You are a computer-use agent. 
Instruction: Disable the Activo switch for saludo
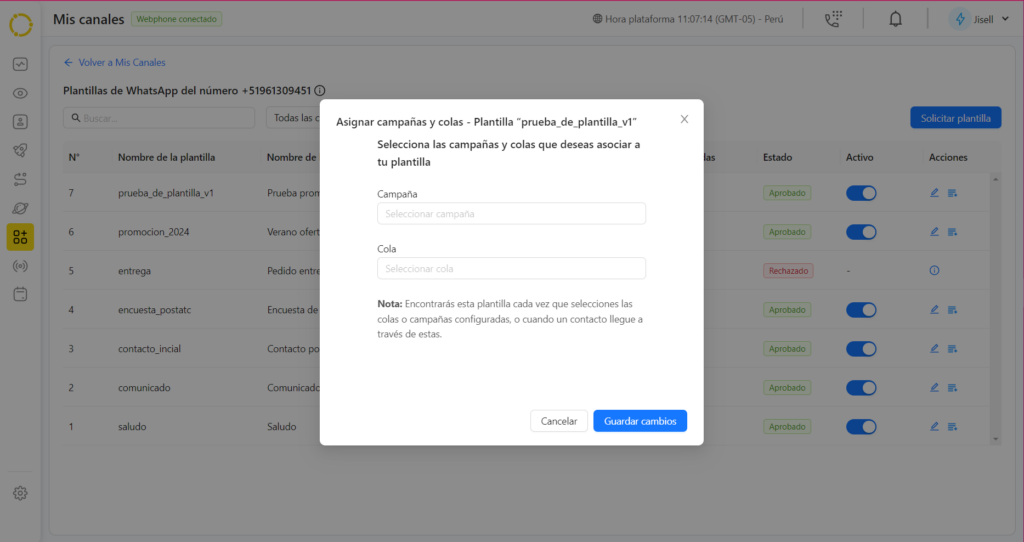coord(861,426)
